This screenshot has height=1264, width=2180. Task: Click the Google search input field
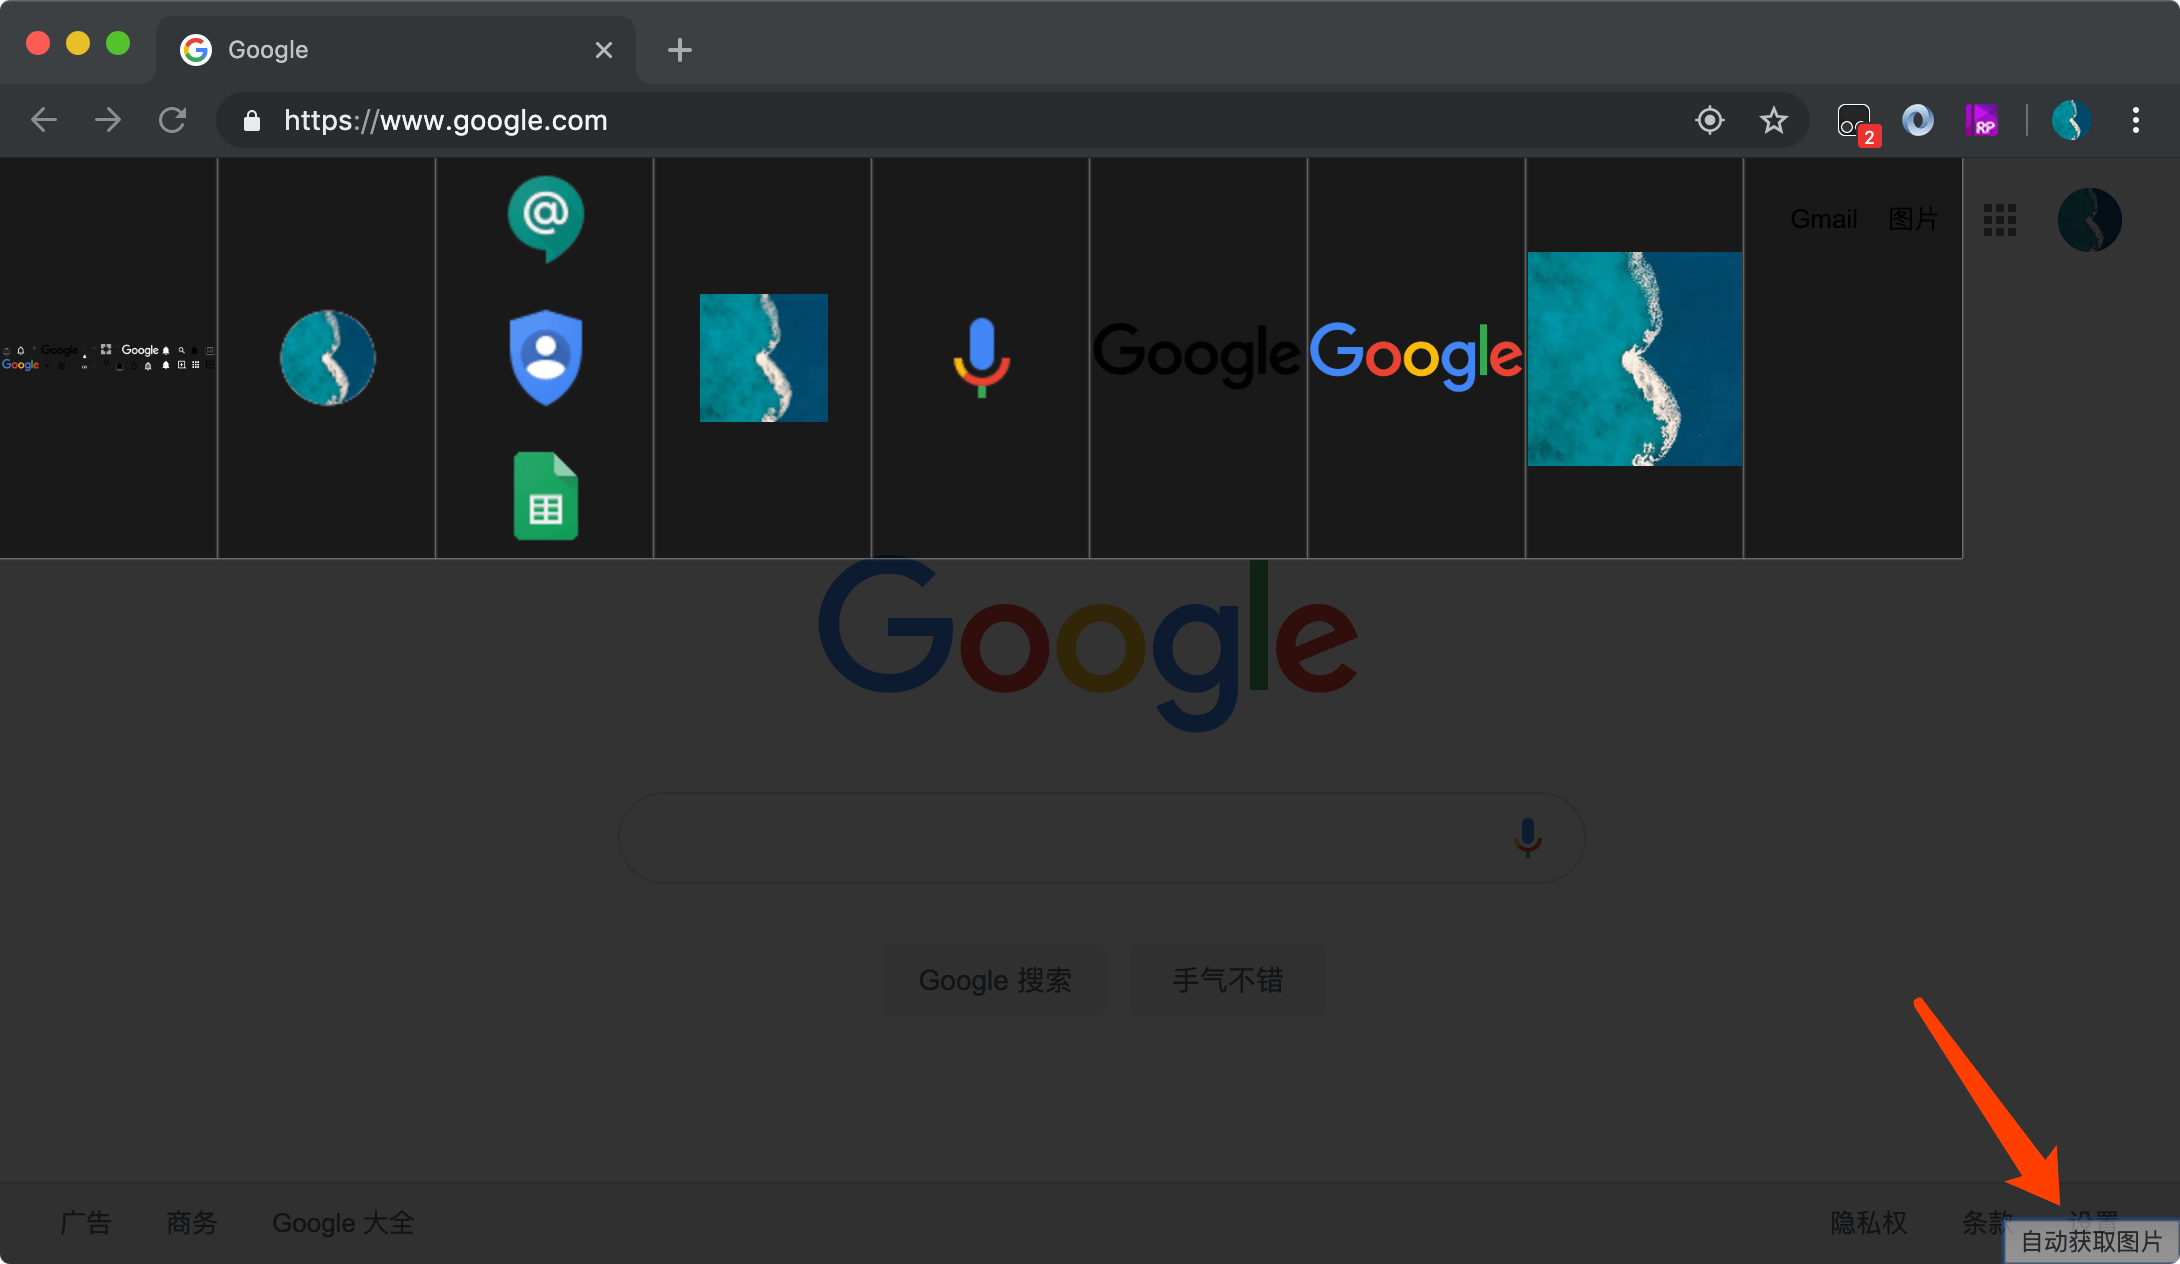1060,838
